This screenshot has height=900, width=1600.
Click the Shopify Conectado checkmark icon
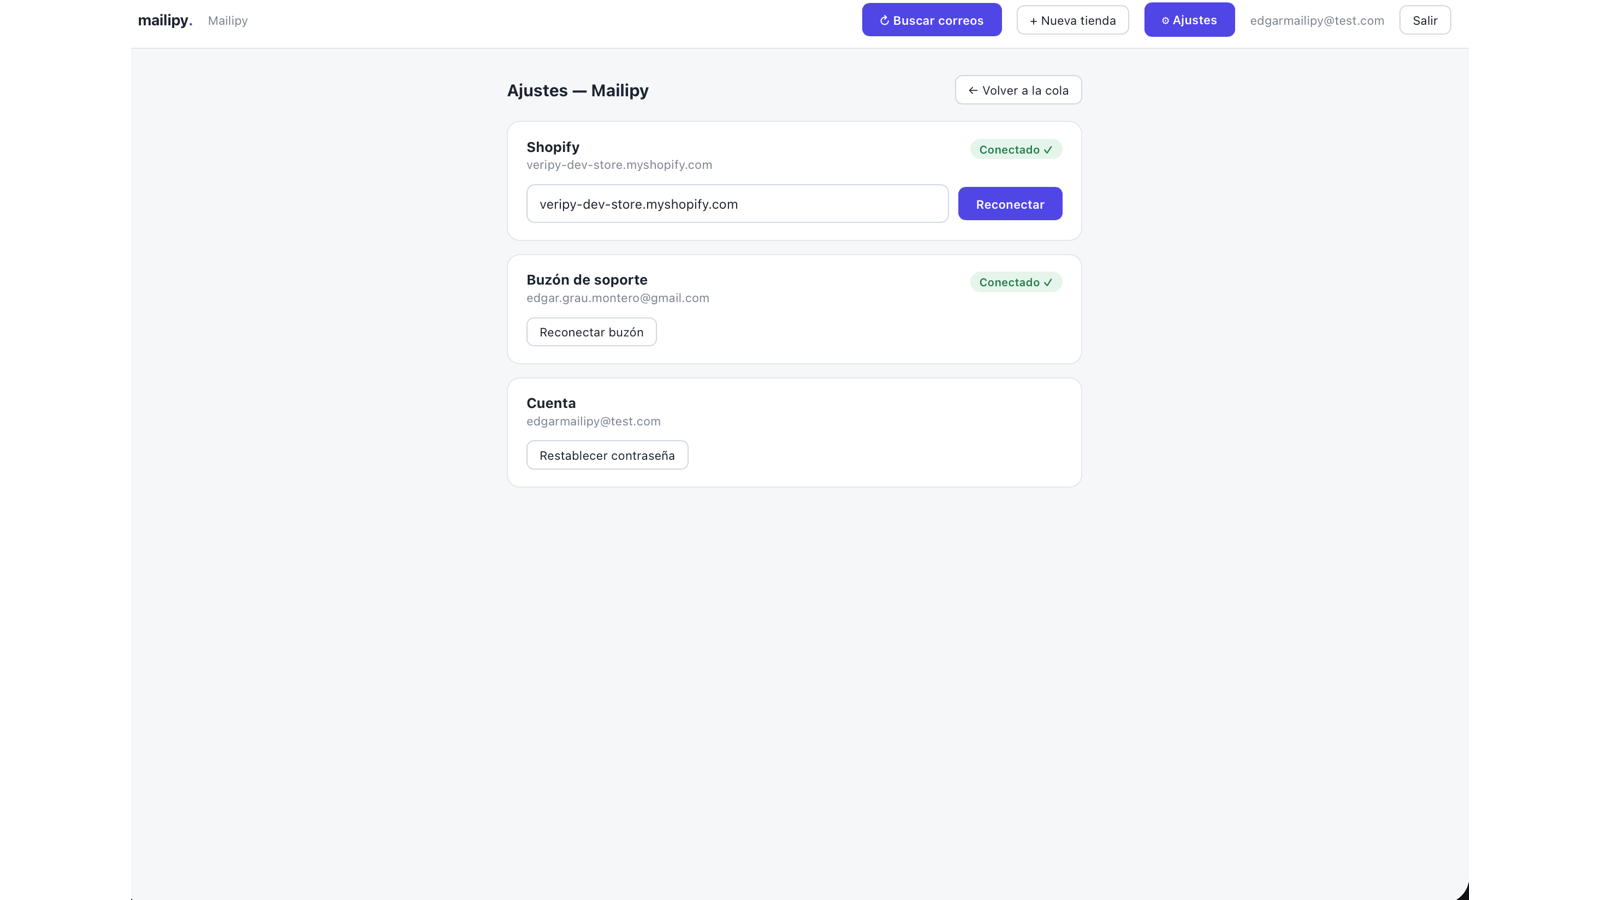pyautogui.click(x=1048, y=150)
